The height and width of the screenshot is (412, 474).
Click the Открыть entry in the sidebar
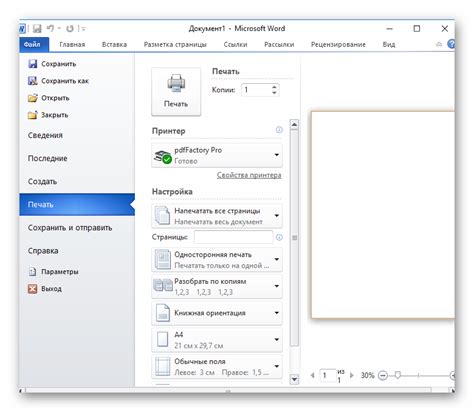[x=49, y=98]
